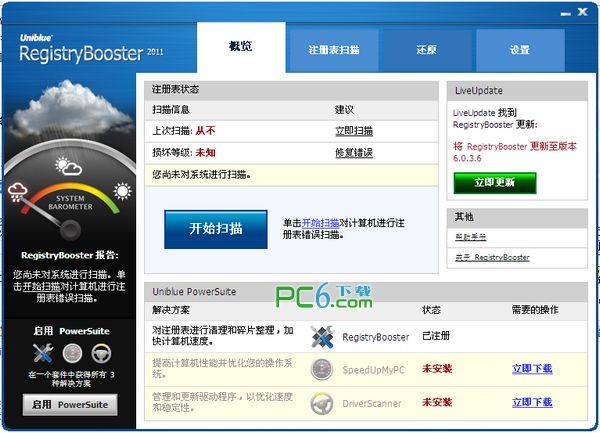This screenshot has height=433, width=600.
Task: Download DriverScanner via 立即下载 link
Action: pyautogui.click(x=532, y=402)
